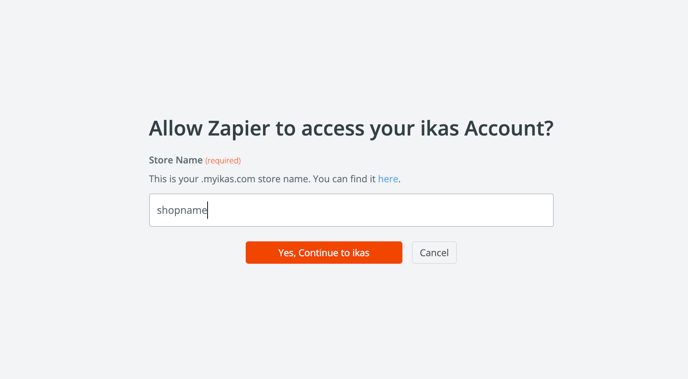The image size is (688, 379).
Task: Click the "You can find it" phrase
Action: [344, 179]
